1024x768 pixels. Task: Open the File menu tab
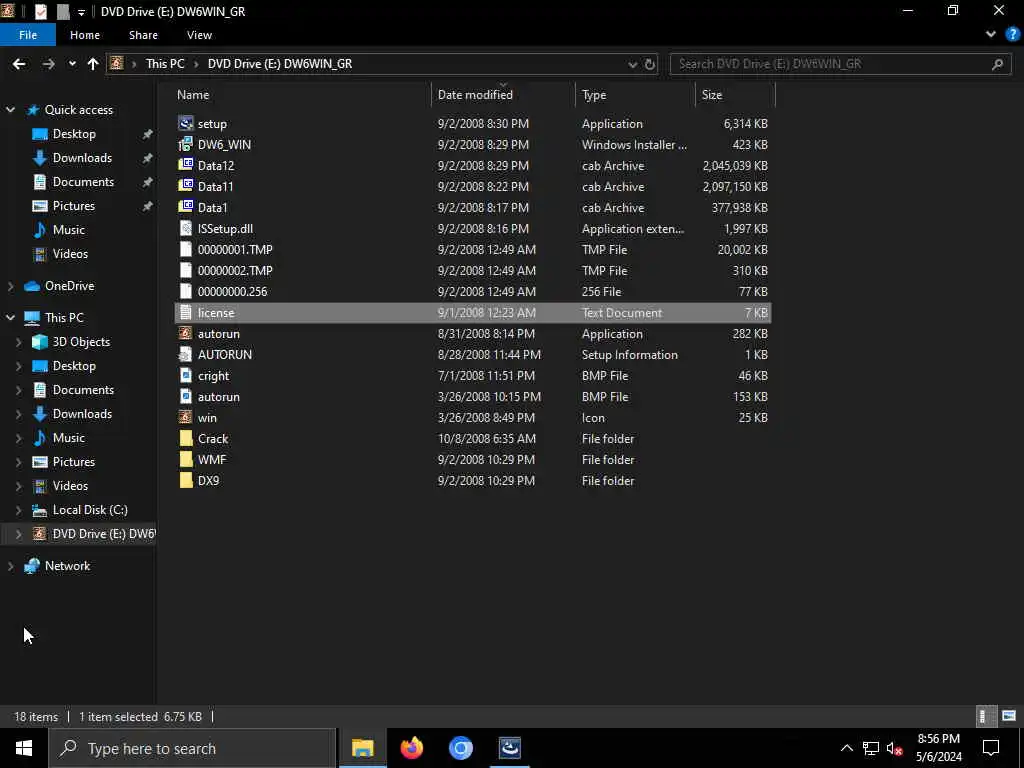click(27, 35)
